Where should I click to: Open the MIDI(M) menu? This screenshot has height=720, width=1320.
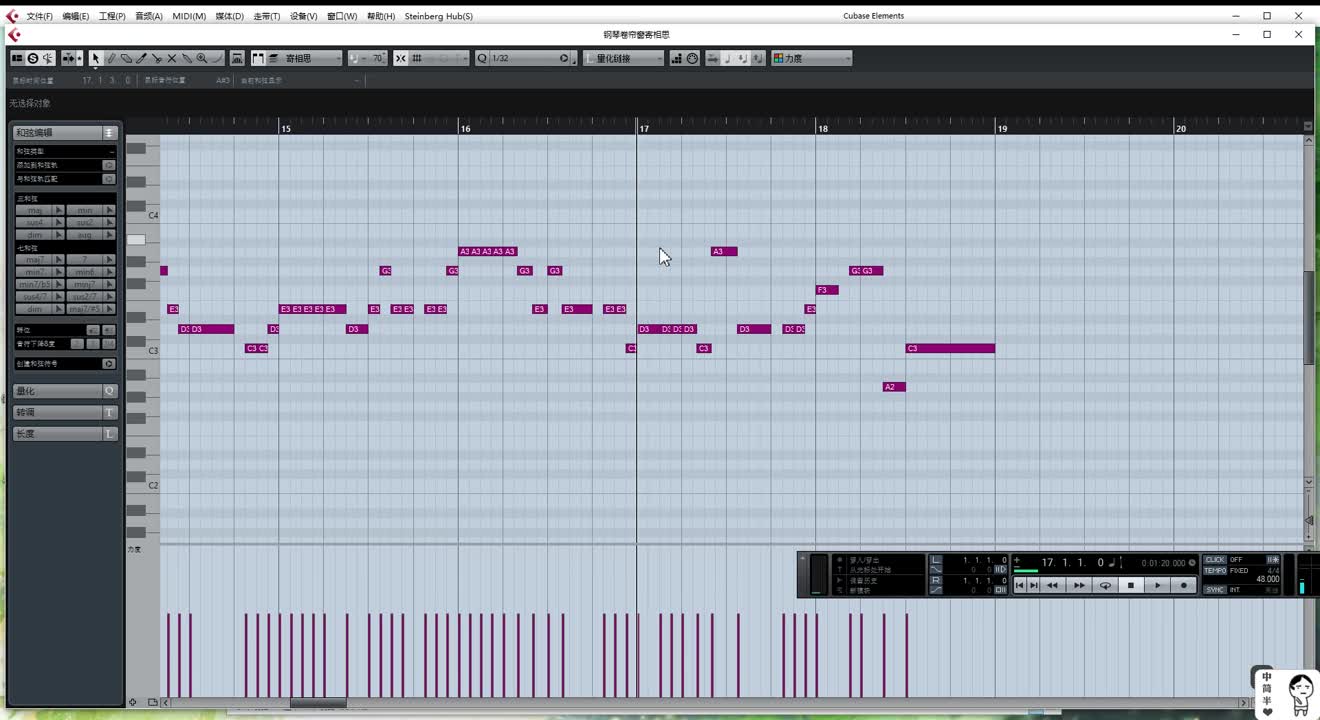pos(189,16)
